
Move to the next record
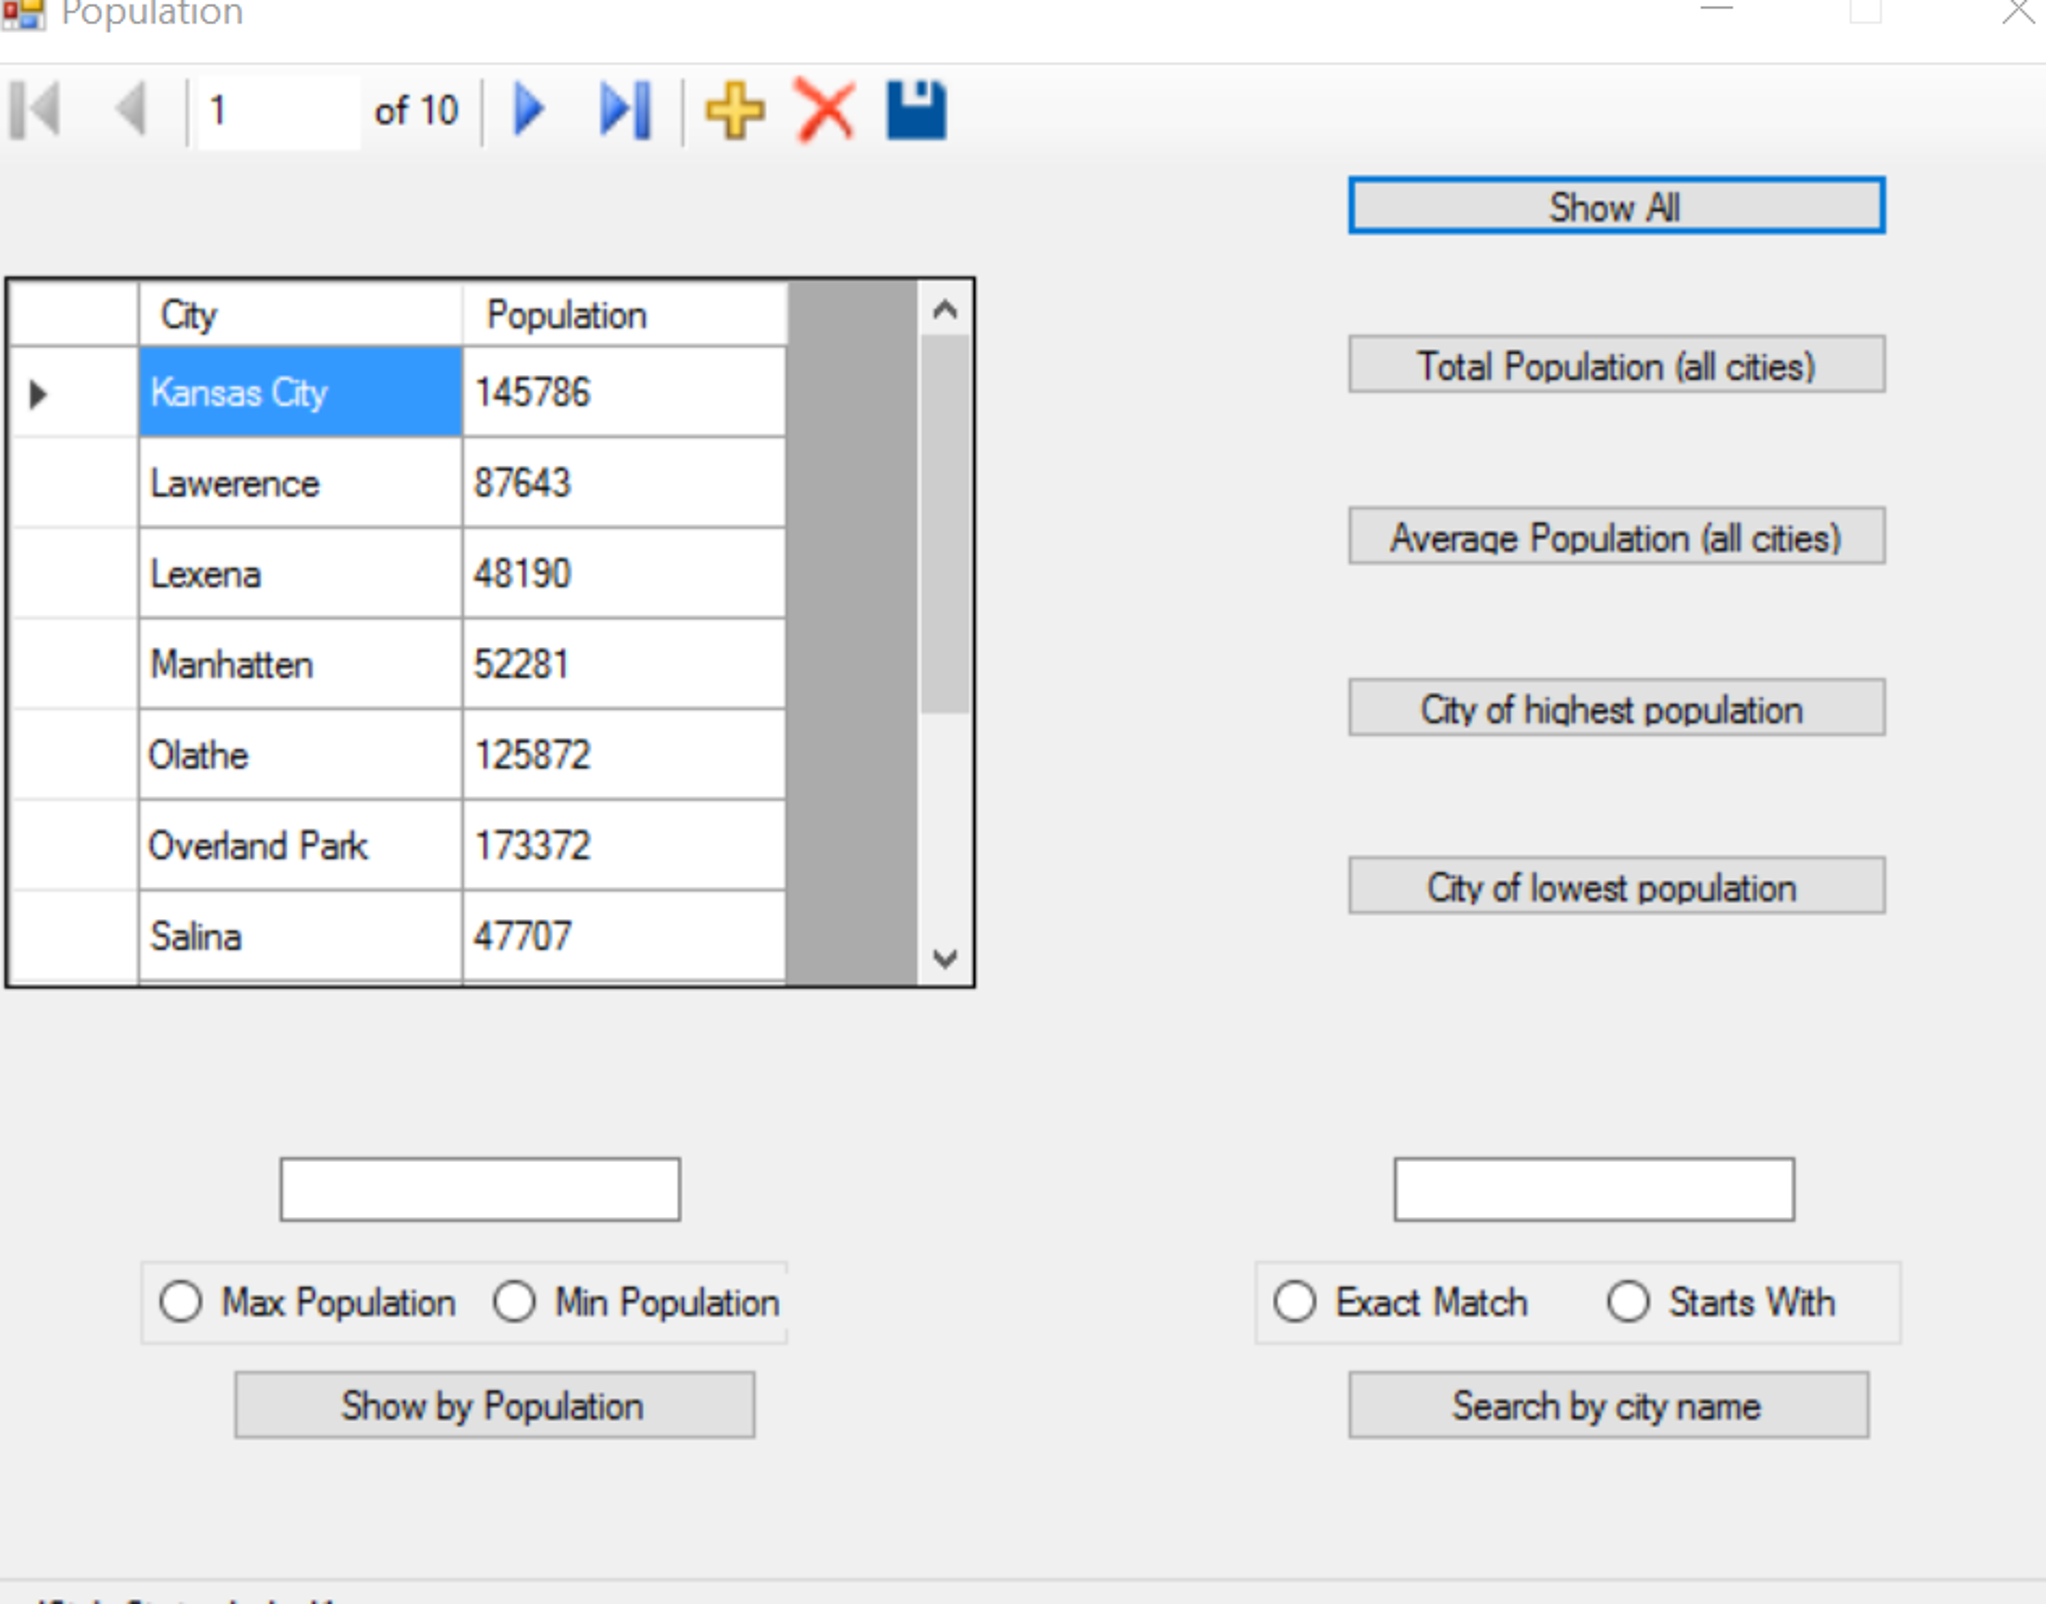coord(529,109)
